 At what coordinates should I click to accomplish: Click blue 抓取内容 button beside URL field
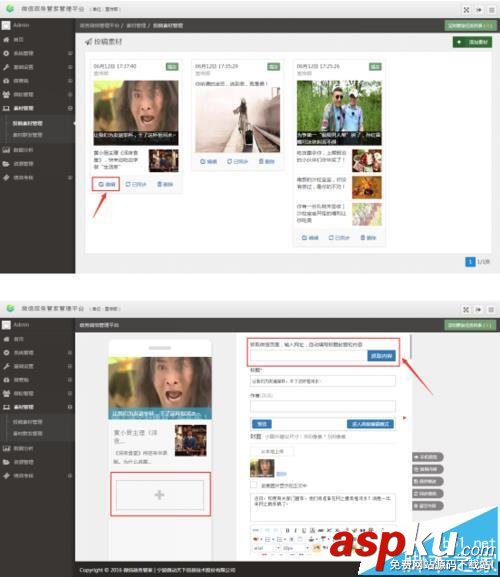382,356
